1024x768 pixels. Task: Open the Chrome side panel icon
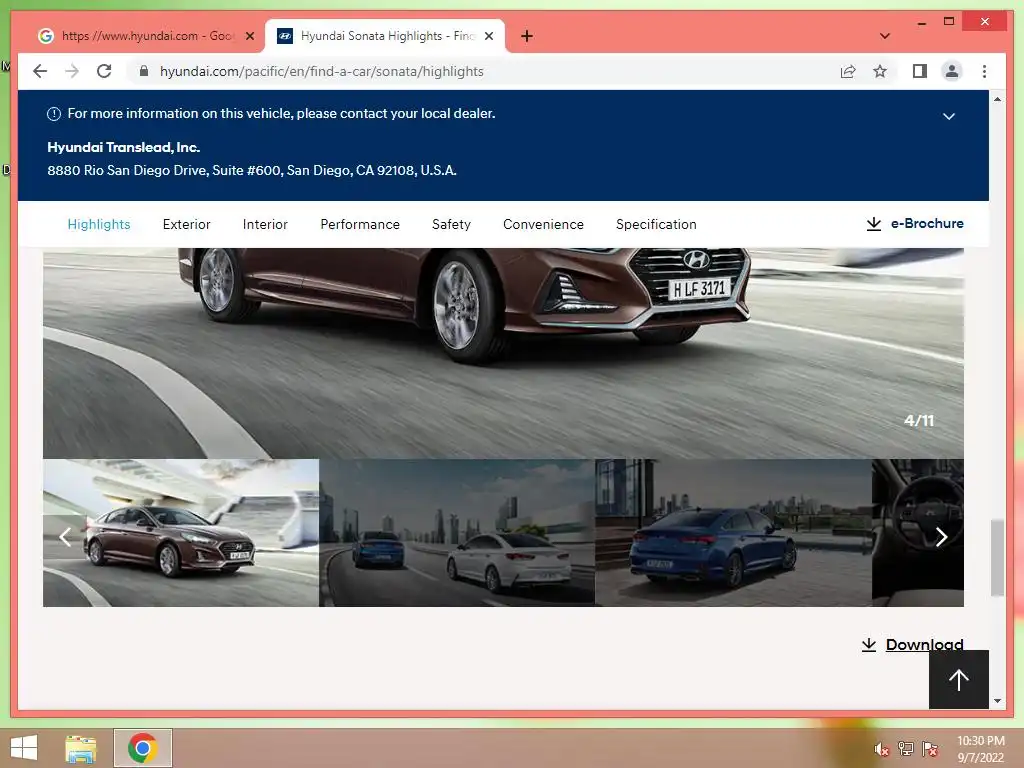(x=920, y=71)
